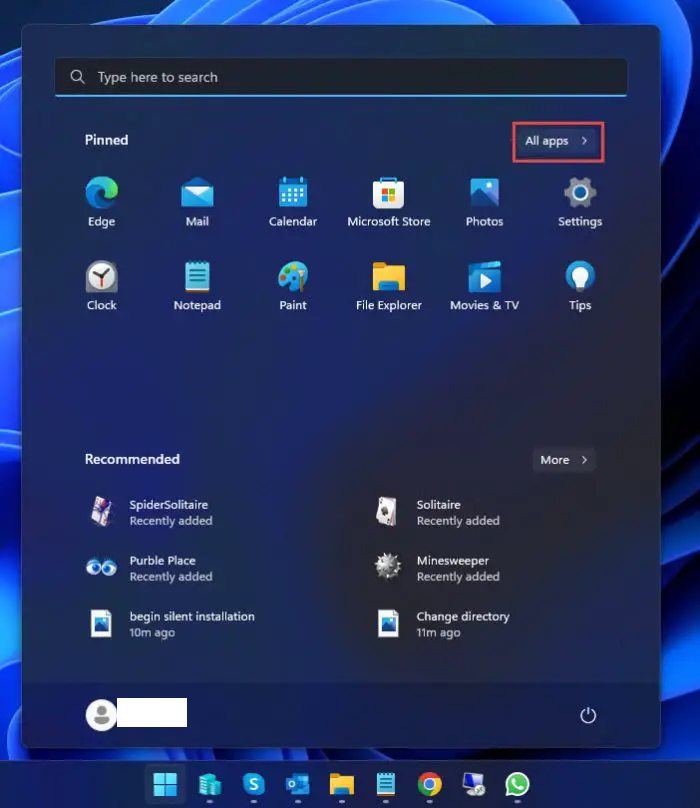The width and height of the screenshot is (700, 808).
Task: Open Settings gear in pinned apps
Action: (x=580, y=201)
